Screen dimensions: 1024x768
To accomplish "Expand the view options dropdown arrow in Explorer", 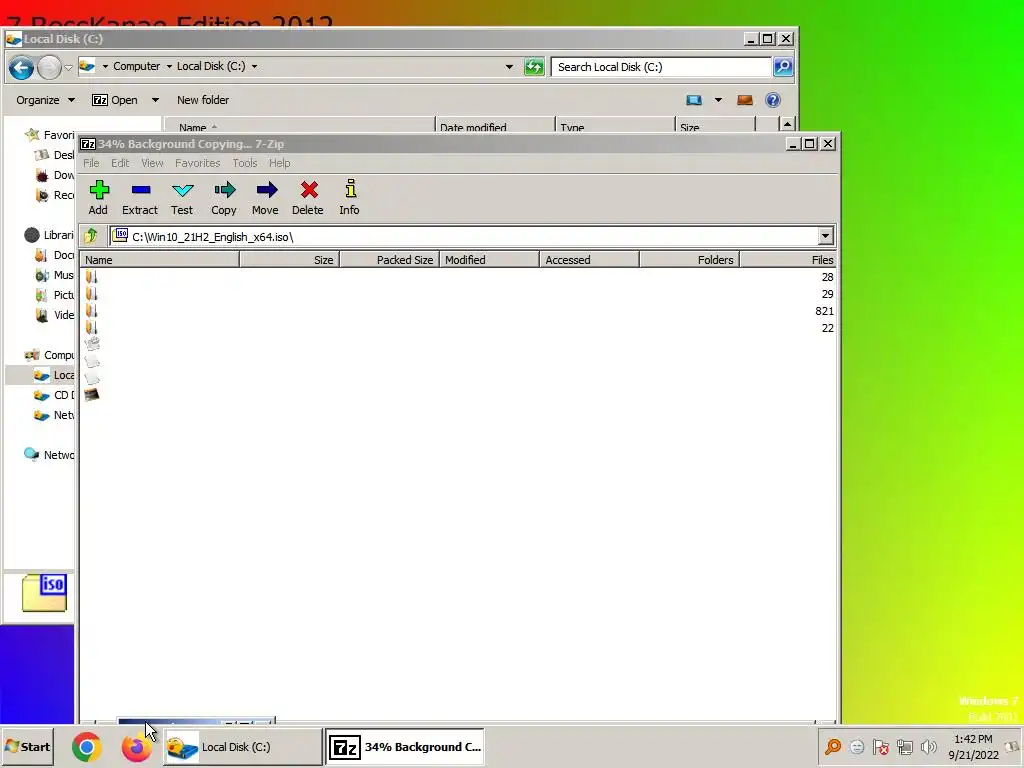I will point(718,100).
